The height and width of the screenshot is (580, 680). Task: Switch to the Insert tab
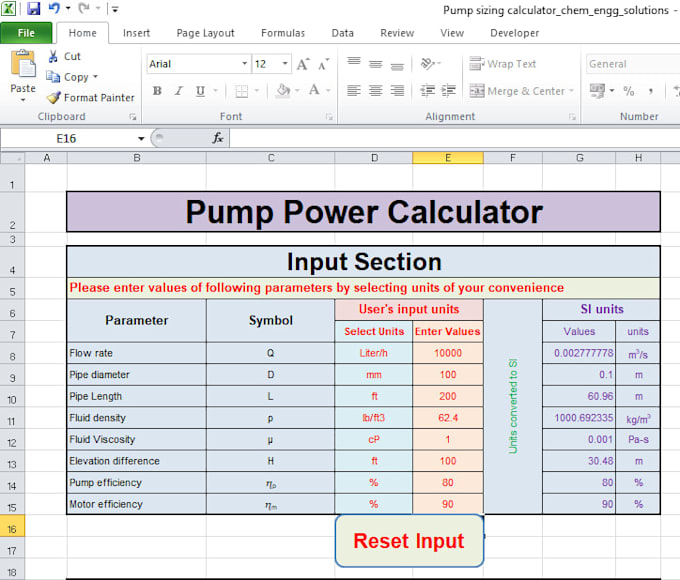136,33
